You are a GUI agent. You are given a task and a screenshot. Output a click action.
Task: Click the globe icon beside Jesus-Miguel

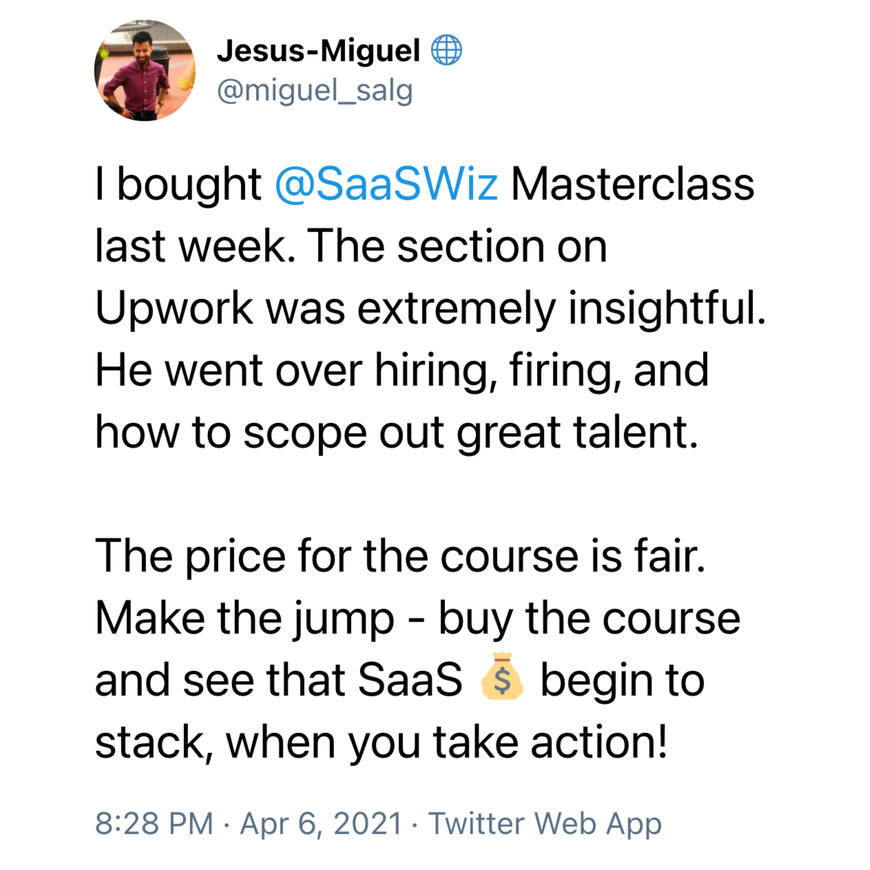pyautogui.click(x=446, y=50)
